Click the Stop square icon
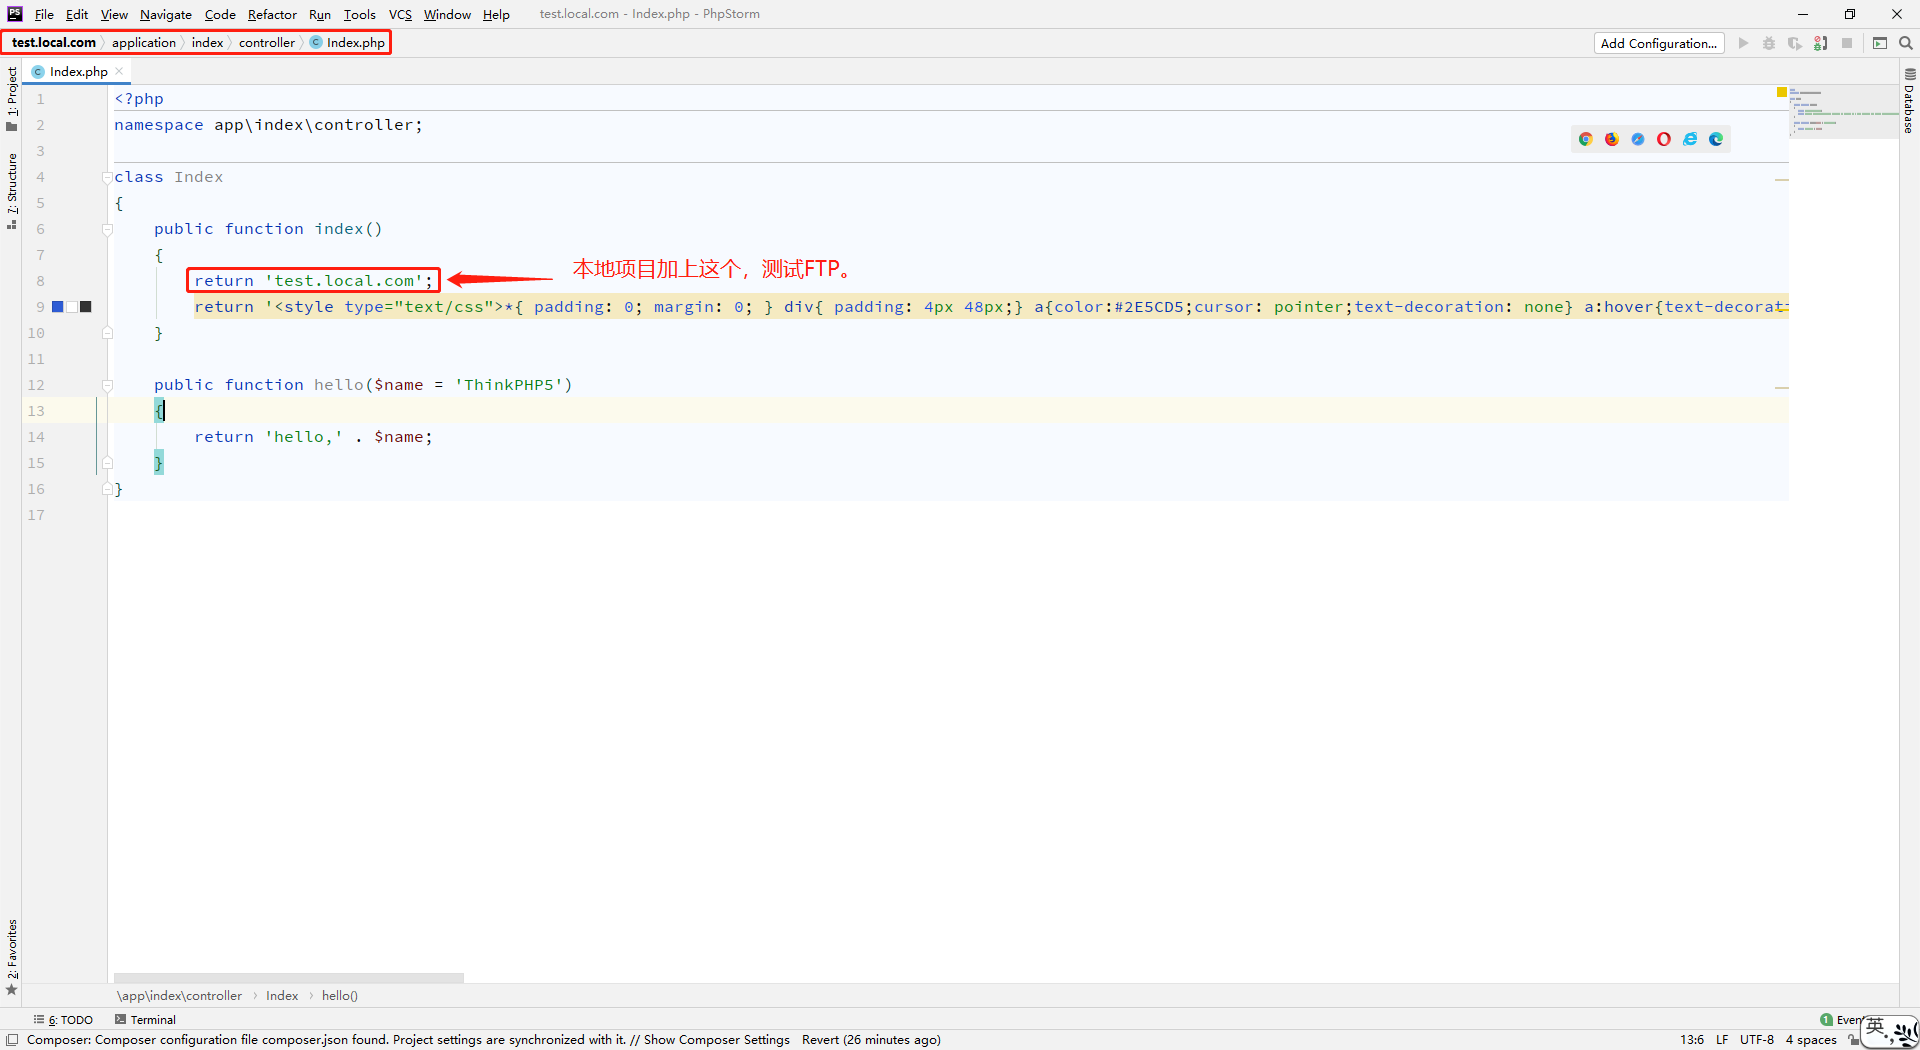 [x=1847, y=43]
